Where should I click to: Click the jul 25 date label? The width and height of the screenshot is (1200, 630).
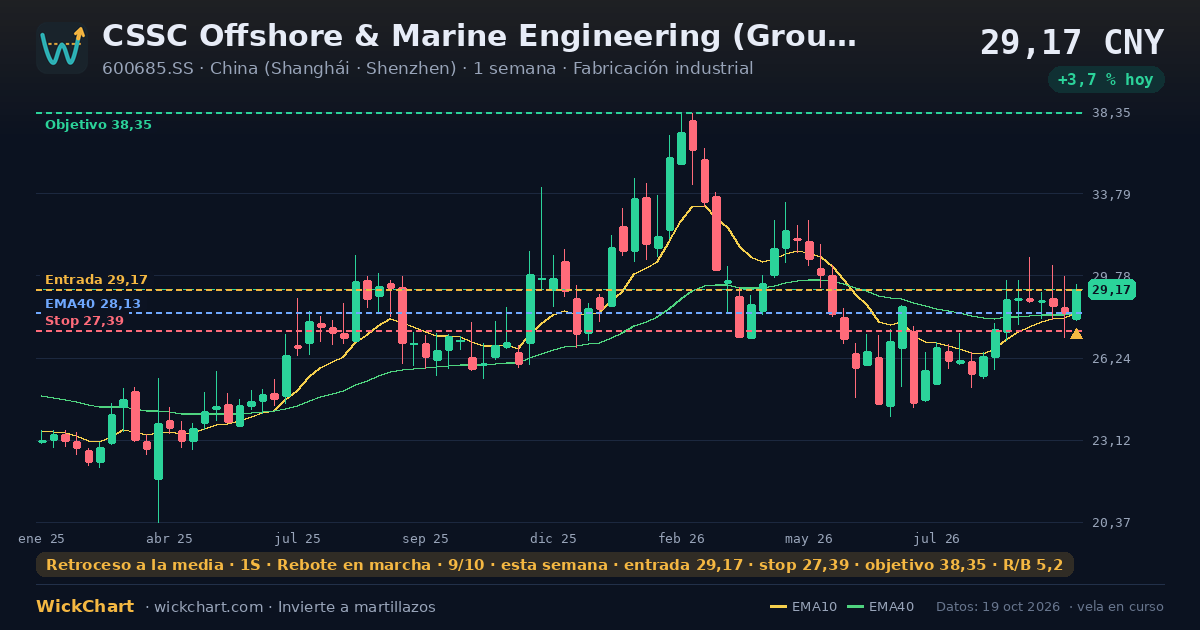(298, 538)
